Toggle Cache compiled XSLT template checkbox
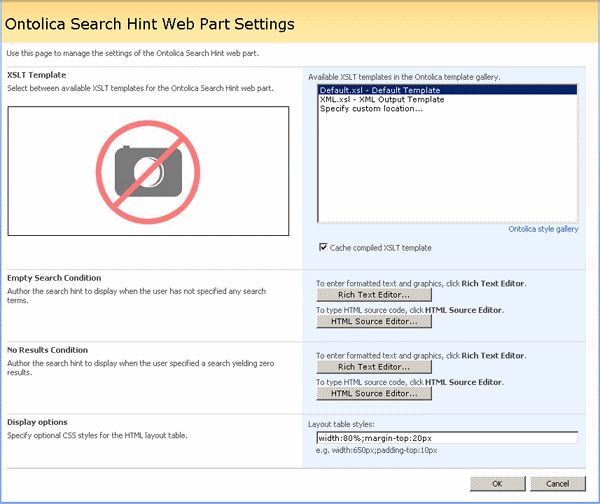 (323, 247)
